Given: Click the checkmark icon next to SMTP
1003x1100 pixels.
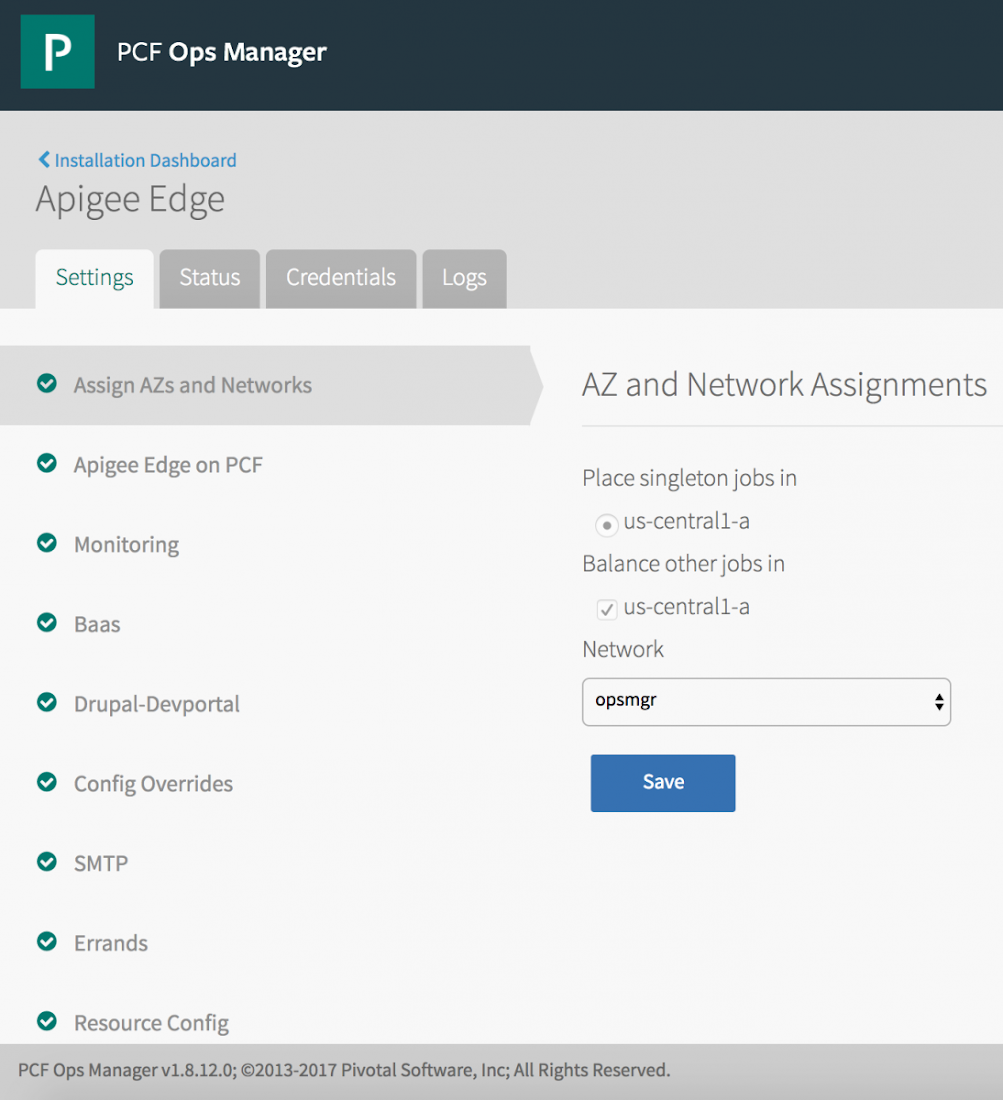Looking at the screenshot, I should click(x=46, y=862).
